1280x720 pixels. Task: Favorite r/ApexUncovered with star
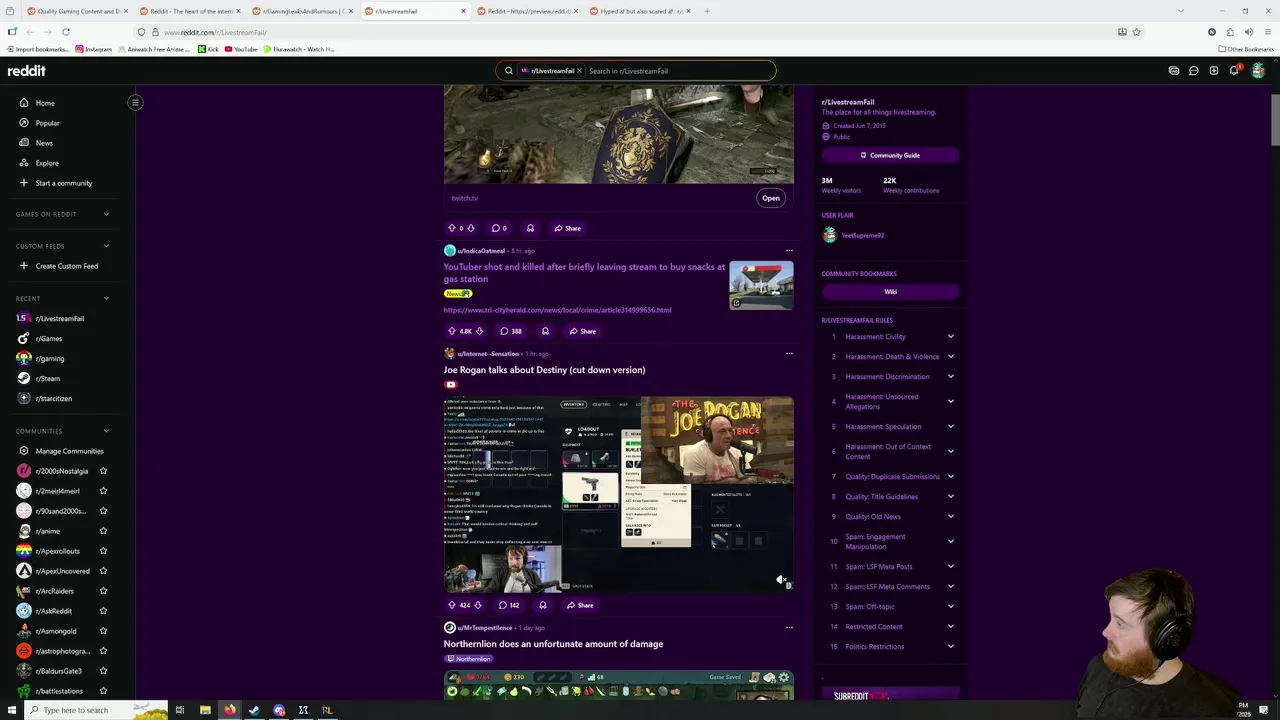[103, 571]
